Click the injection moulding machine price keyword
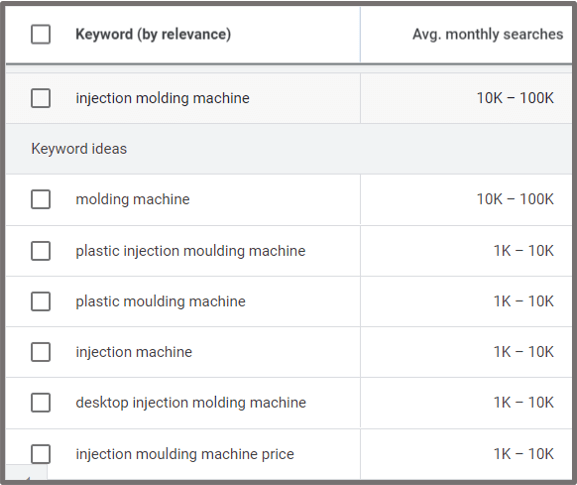Viewport: 577px width, 485px height. [x=185, y=454]
